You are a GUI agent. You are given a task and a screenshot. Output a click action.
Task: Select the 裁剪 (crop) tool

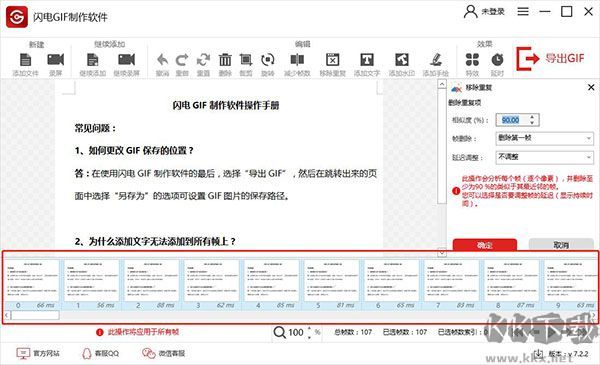coord(246,60)
